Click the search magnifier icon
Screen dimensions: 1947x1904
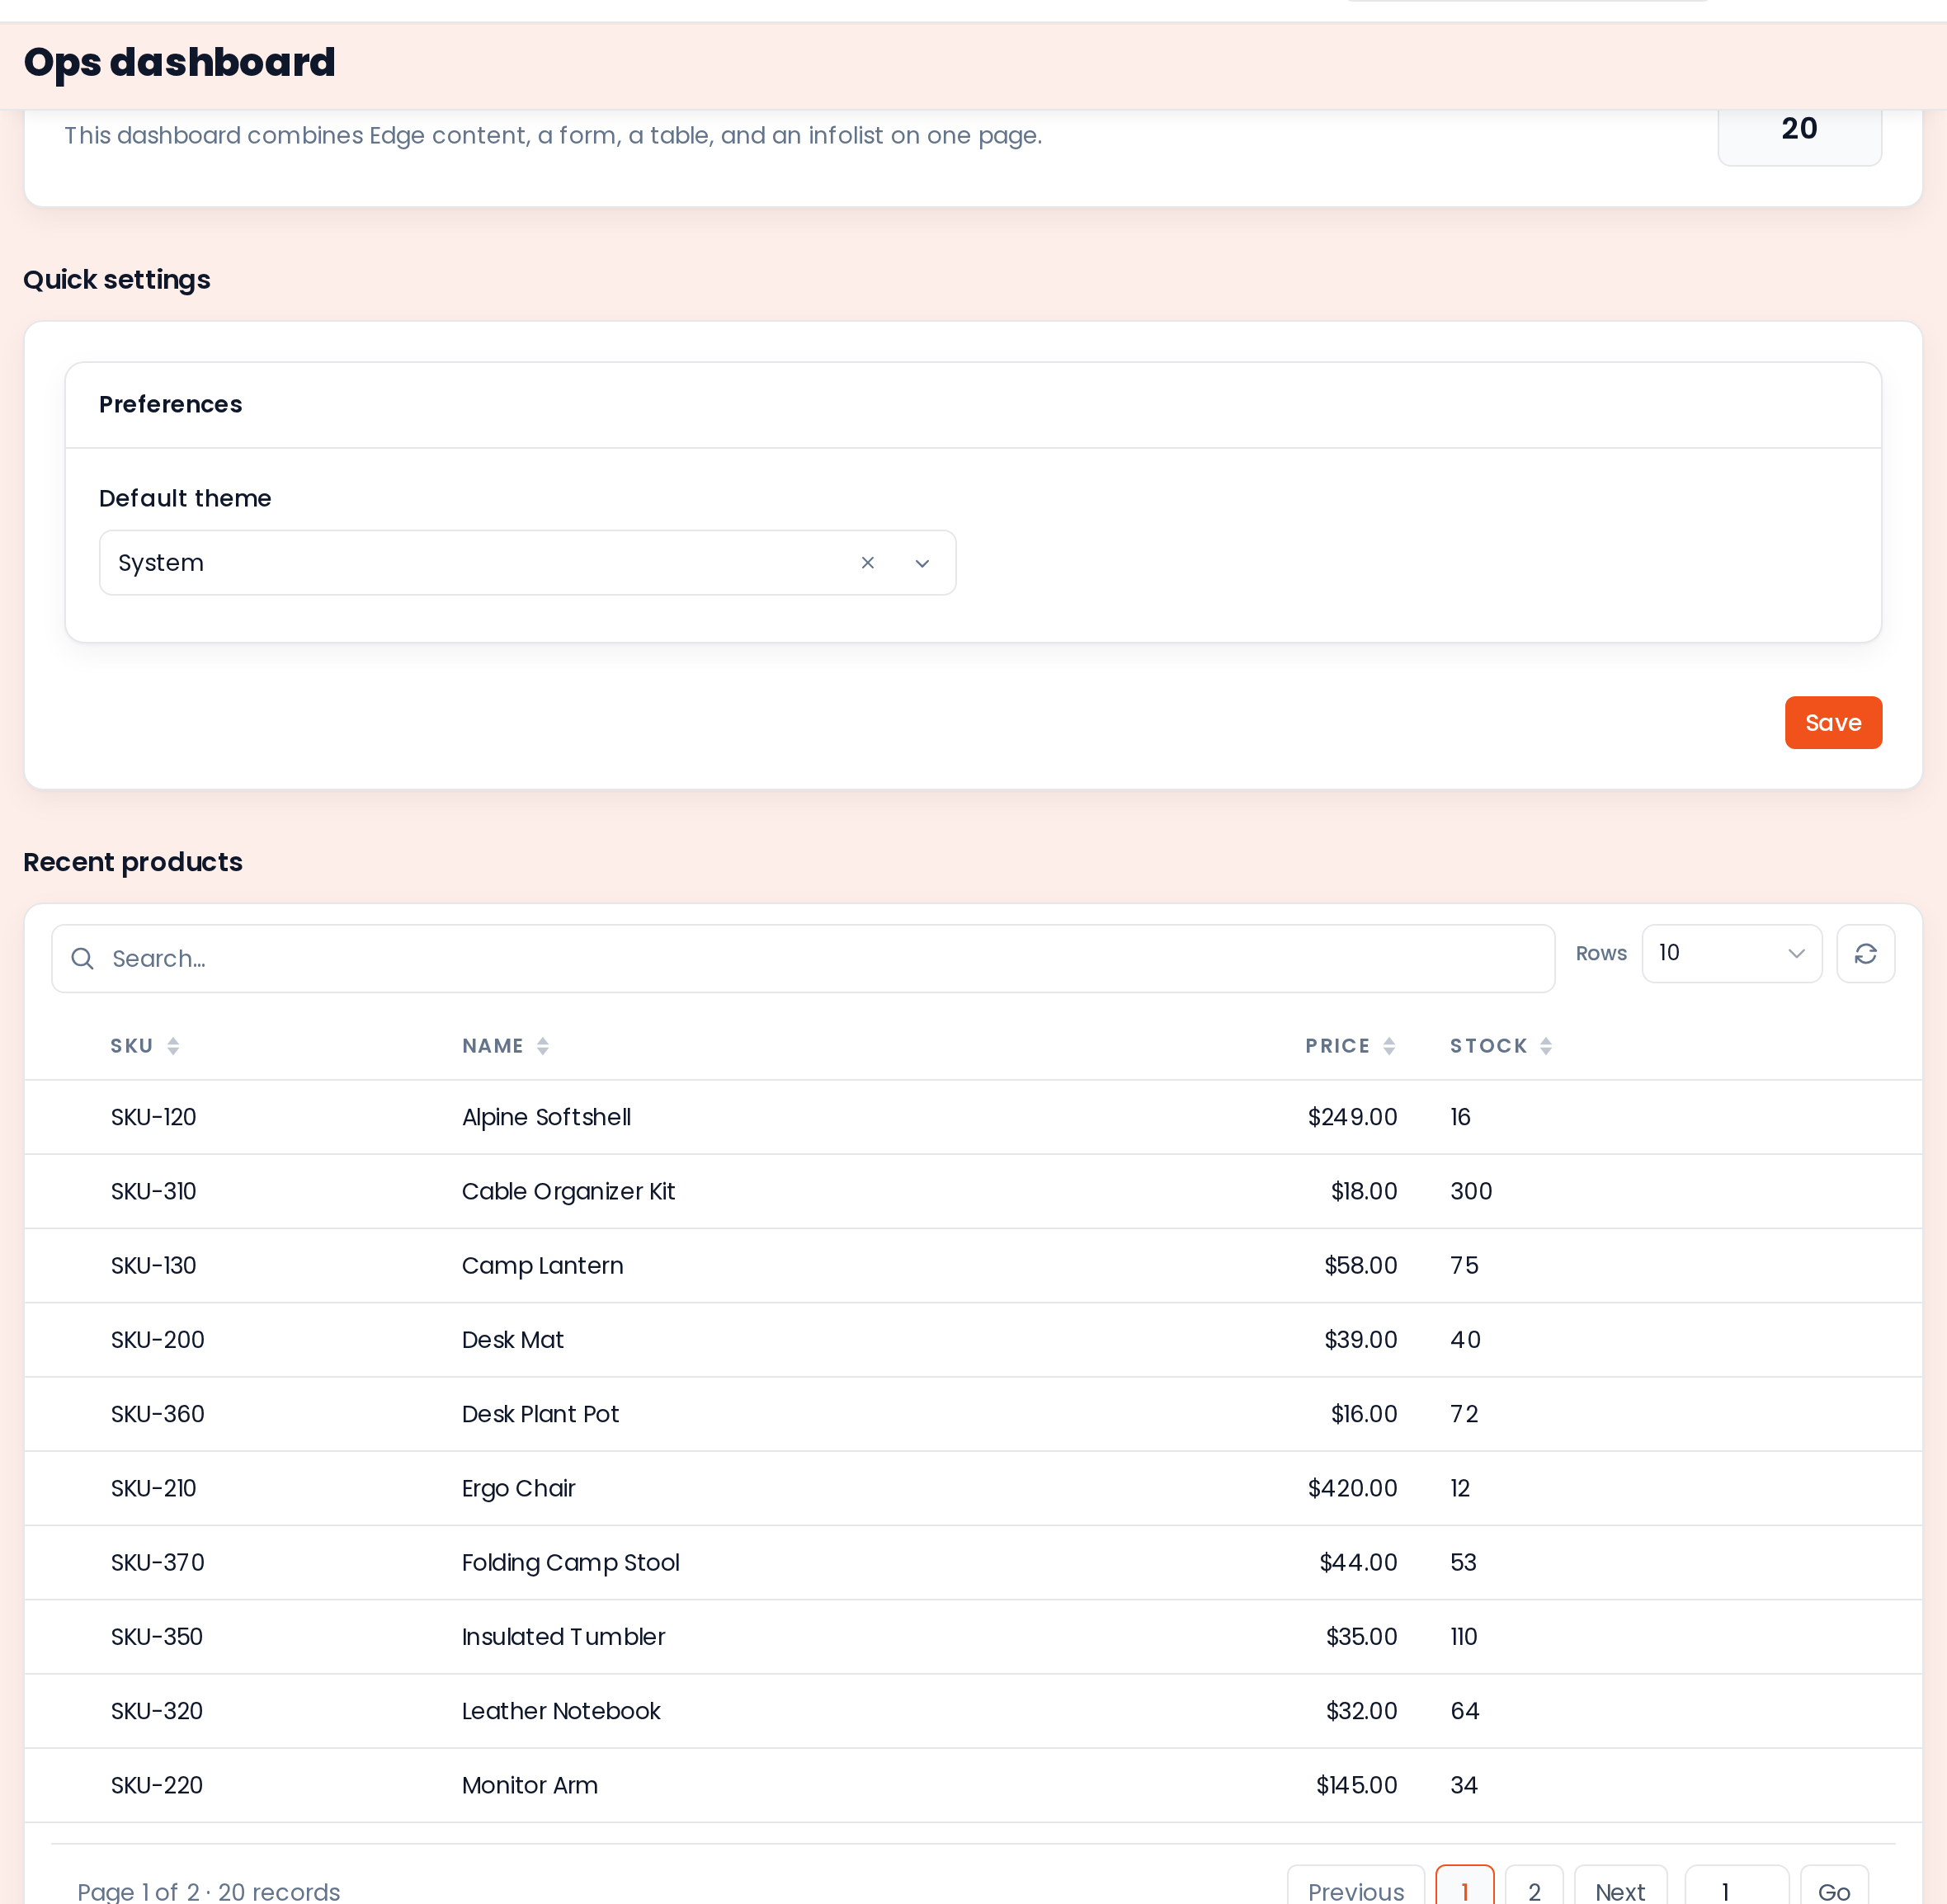pyautogui.click(x=83, y=959)
